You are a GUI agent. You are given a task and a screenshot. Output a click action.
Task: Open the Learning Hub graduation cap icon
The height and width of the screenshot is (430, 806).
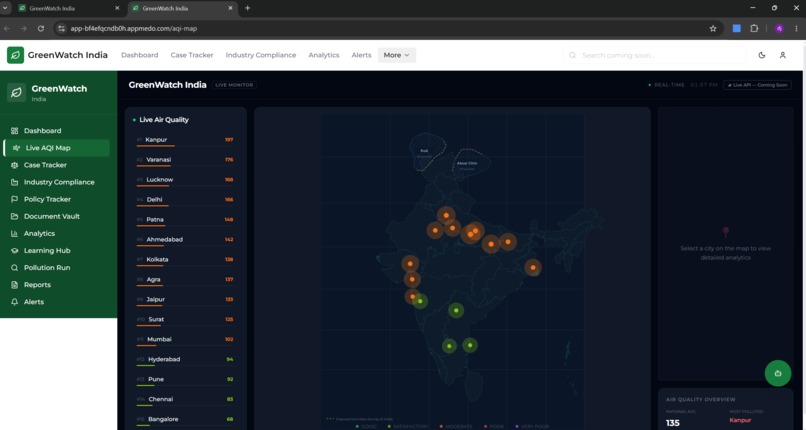pos(14,251)
